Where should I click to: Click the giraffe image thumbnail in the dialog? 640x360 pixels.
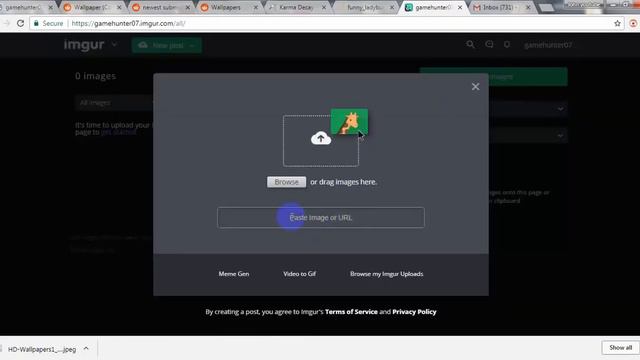(349, 122)
